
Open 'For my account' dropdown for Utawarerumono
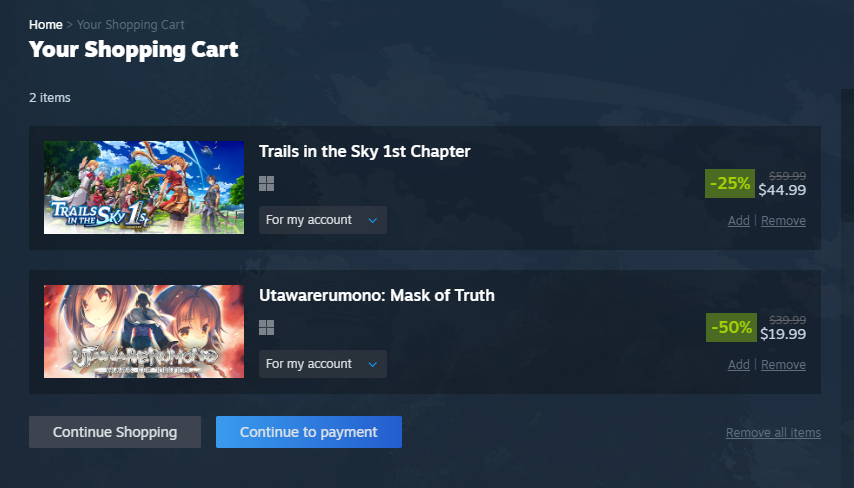tap(323, 364)
